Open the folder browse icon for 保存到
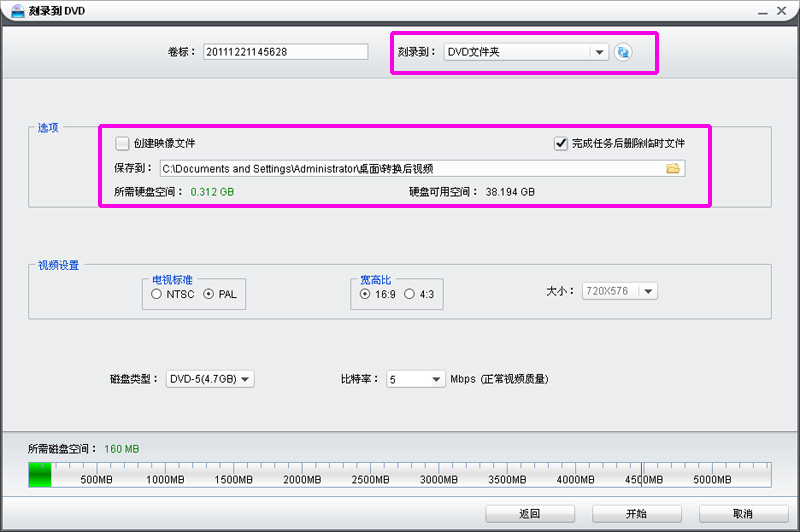This screenshot has width=800, height=532. [673, 168]
